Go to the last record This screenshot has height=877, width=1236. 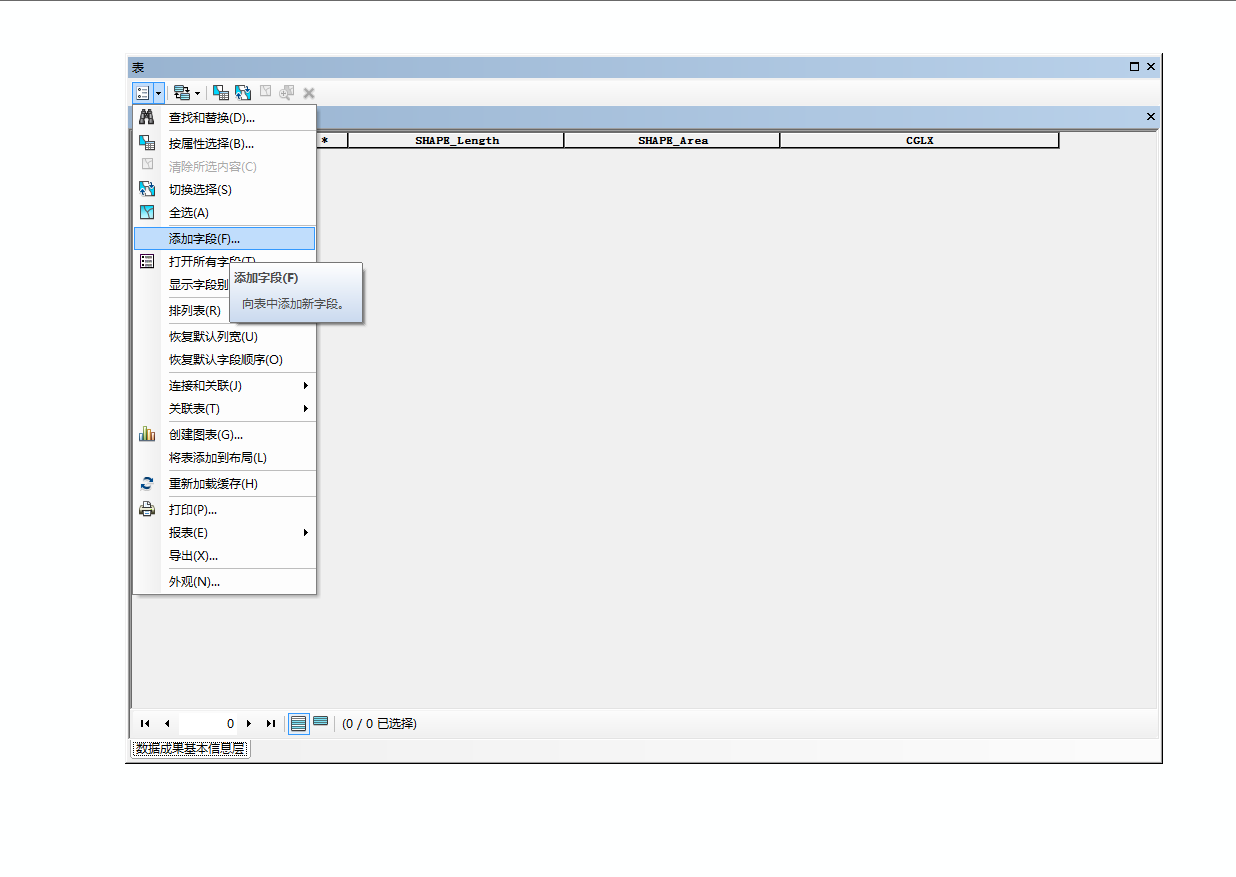pyautogui.click(x=271, y=723)
